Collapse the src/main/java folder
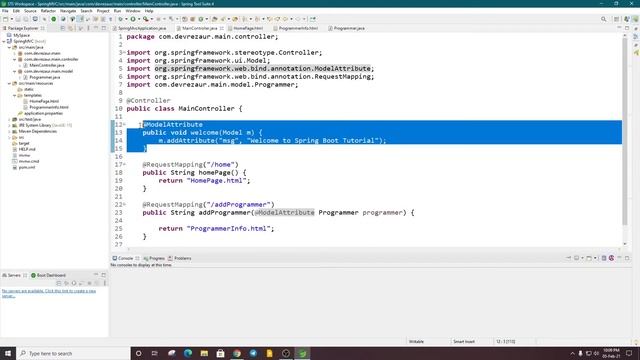 (9, 47)
